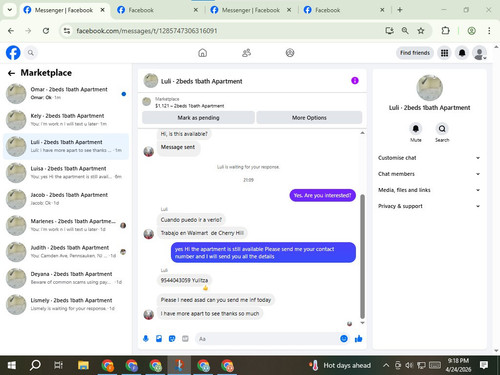Send a thumbs-up like
This screenshot has height=375, width=500.
[x=359, y=339]
